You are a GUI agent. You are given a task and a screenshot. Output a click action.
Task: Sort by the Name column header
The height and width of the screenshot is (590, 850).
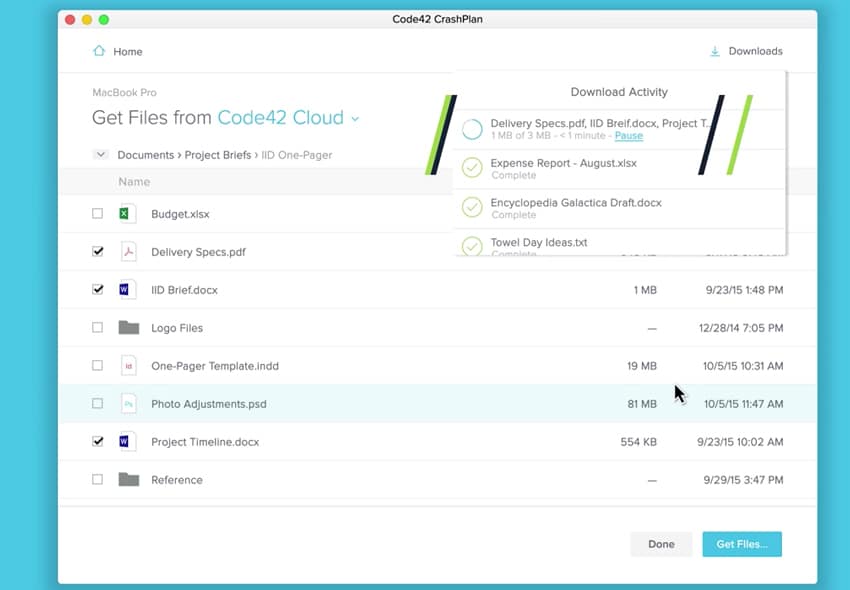(x=134, y=182)
